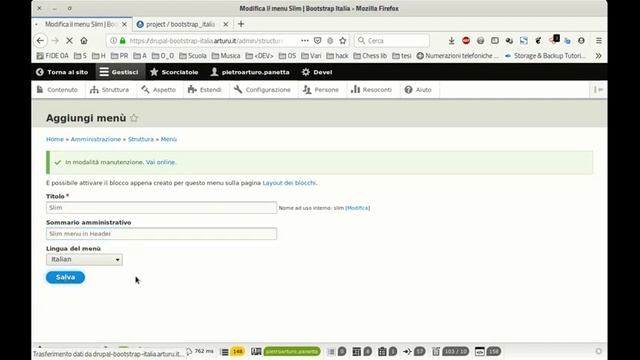Click the 103 / 10 counter in debug bar
This screenshot has width=640, height=360.
[456, 351]
